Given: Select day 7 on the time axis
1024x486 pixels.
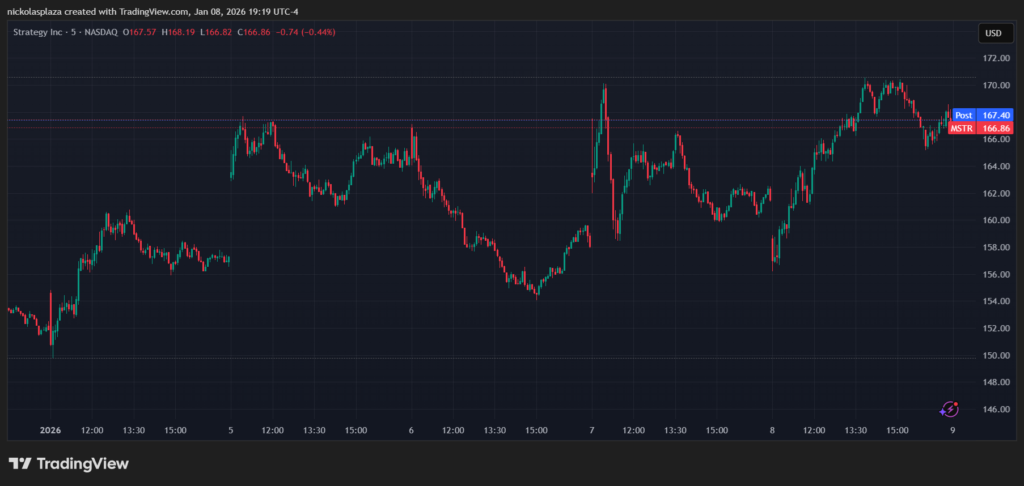Looking at the screenshot, I should click(x=592, y=430).
